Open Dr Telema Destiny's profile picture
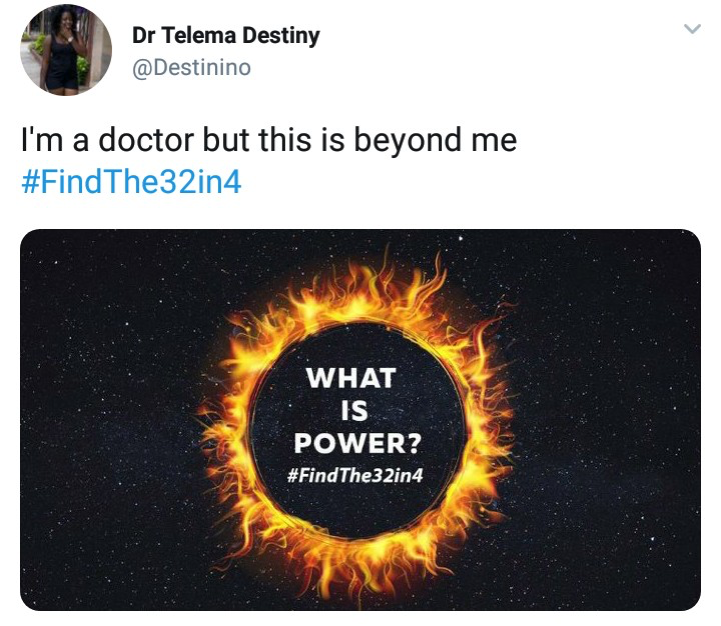 coord(66,50)
